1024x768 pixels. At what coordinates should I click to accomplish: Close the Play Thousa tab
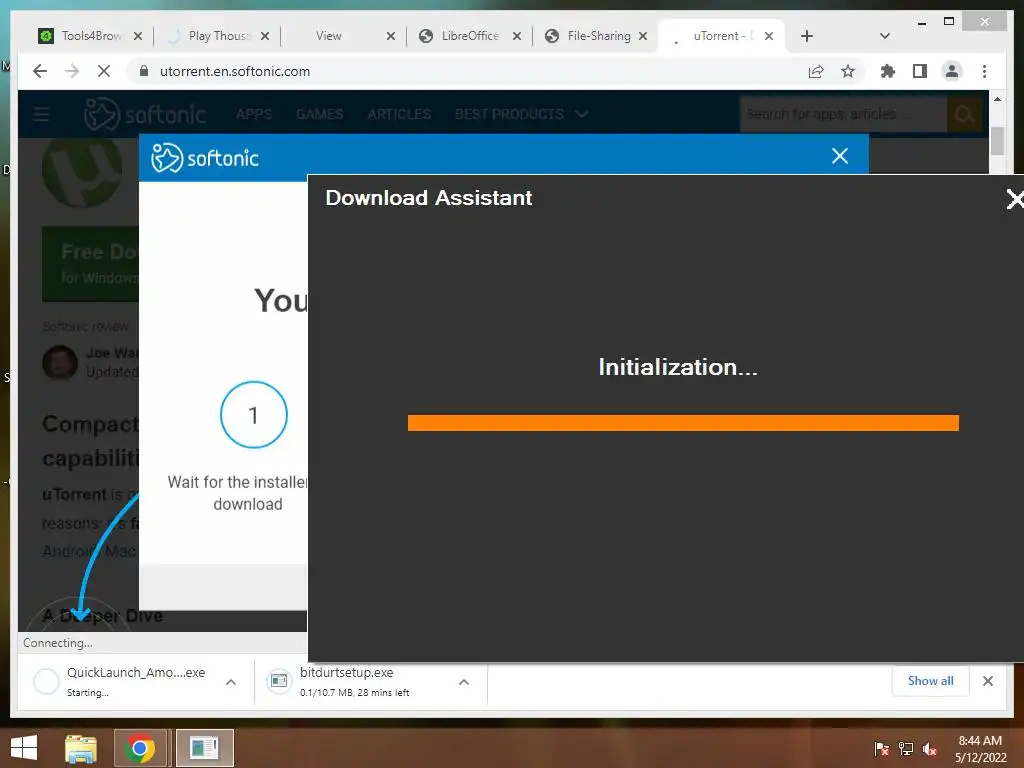[x=264, y=36]
